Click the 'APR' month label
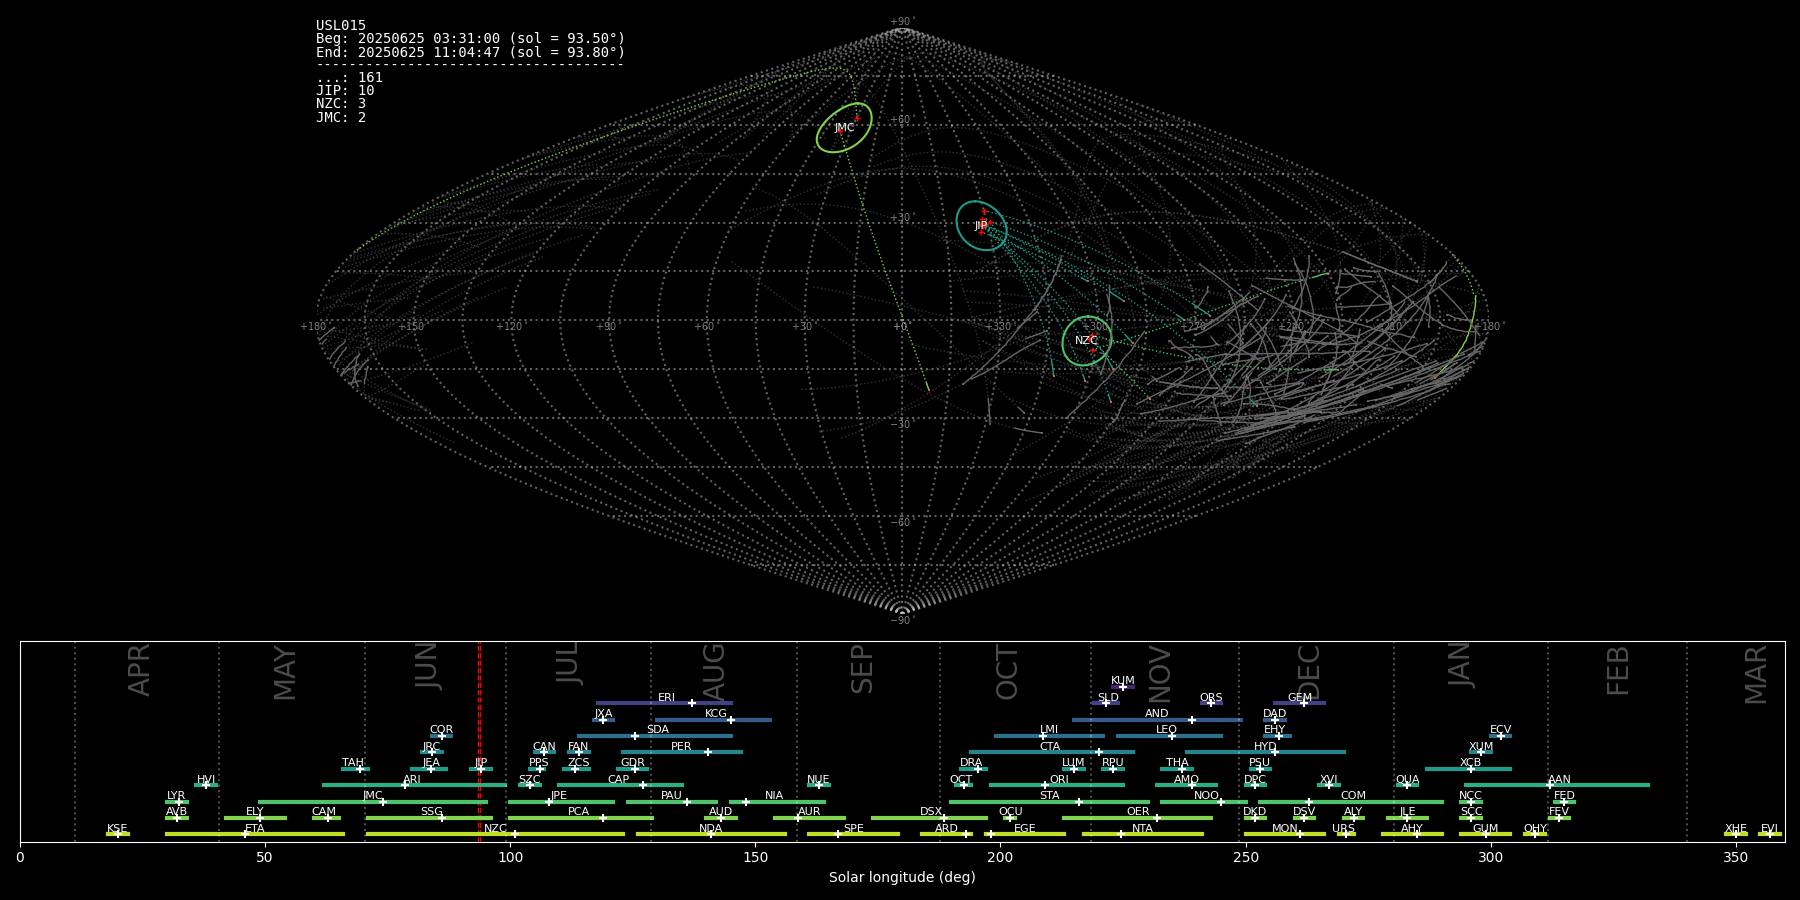Image resolution: width=1800 pixels, height=900 pixels. point(139,670)
